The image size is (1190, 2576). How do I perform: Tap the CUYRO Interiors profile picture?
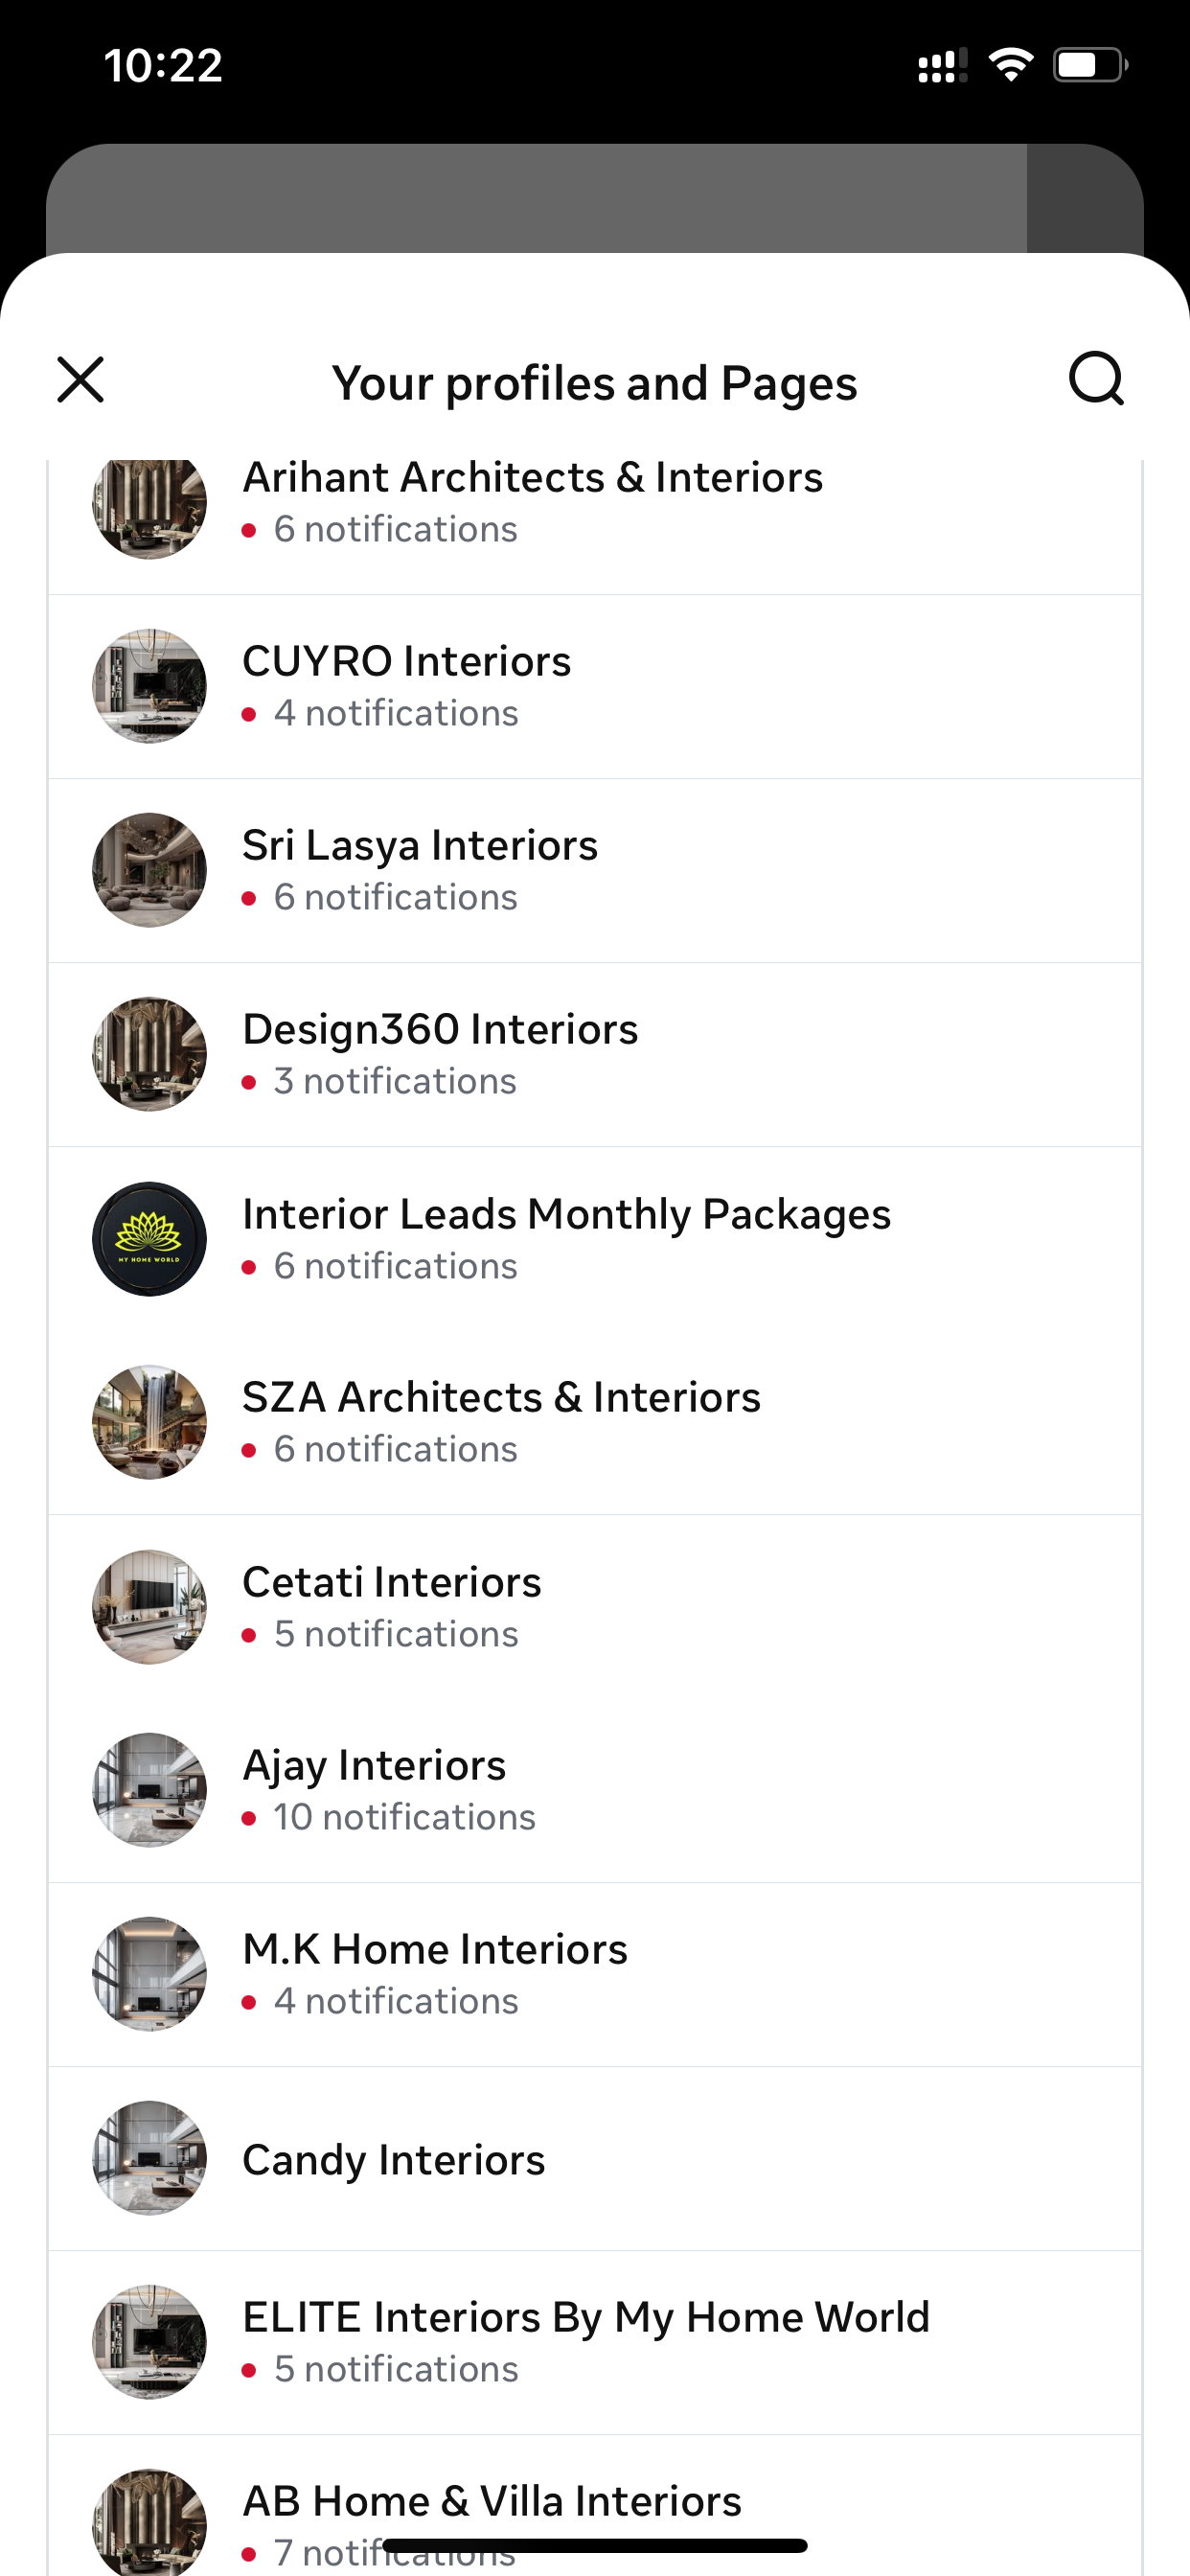(150, 686)
